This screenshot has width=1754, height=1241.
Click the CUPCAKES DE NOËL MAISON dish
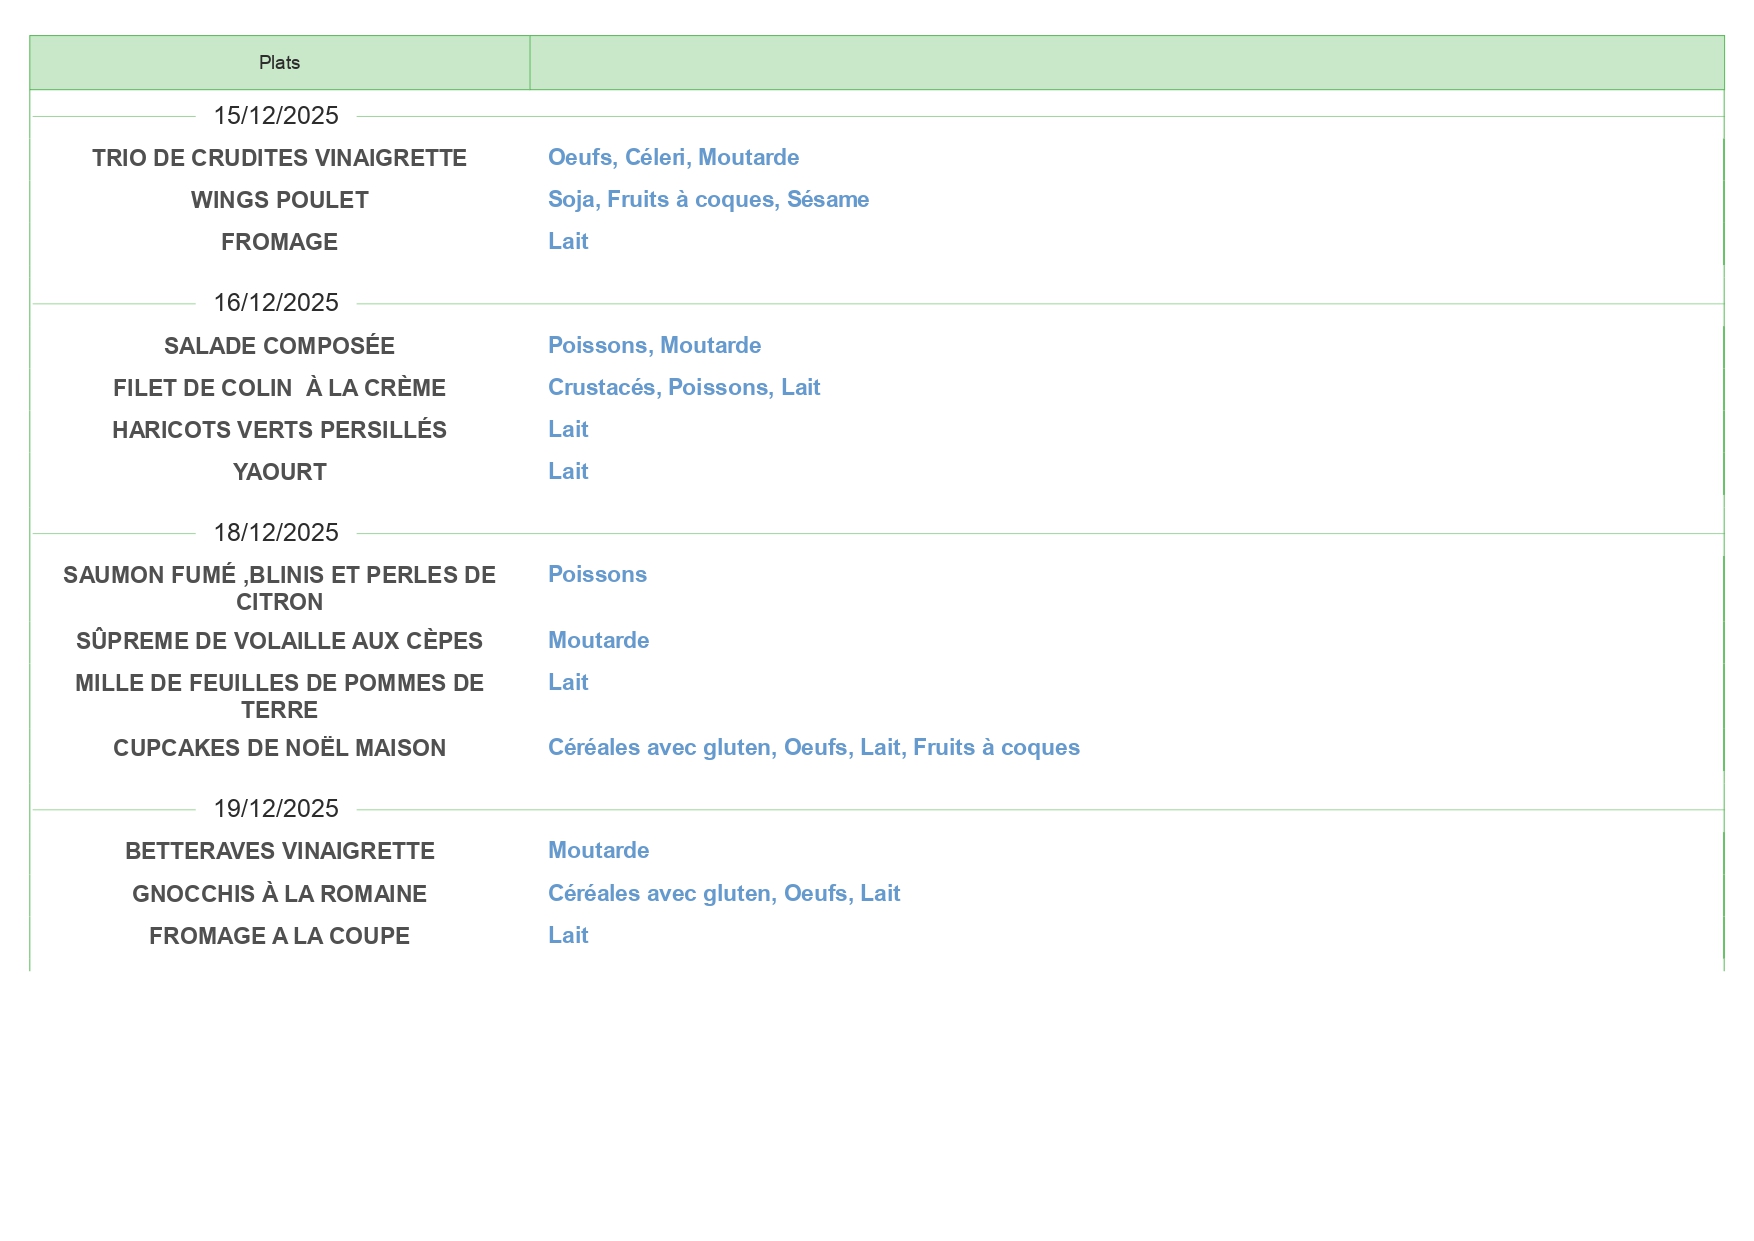[279, 748]
